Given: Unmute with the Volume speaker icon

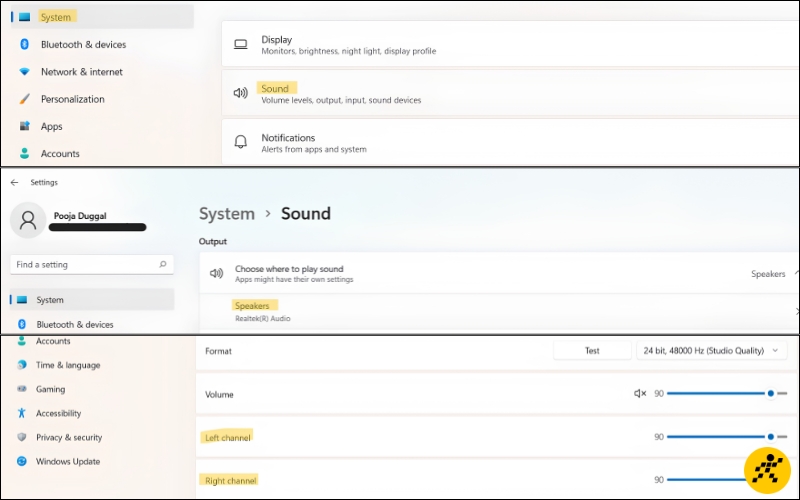Looking at the screenshot, I should coord(640,393).
